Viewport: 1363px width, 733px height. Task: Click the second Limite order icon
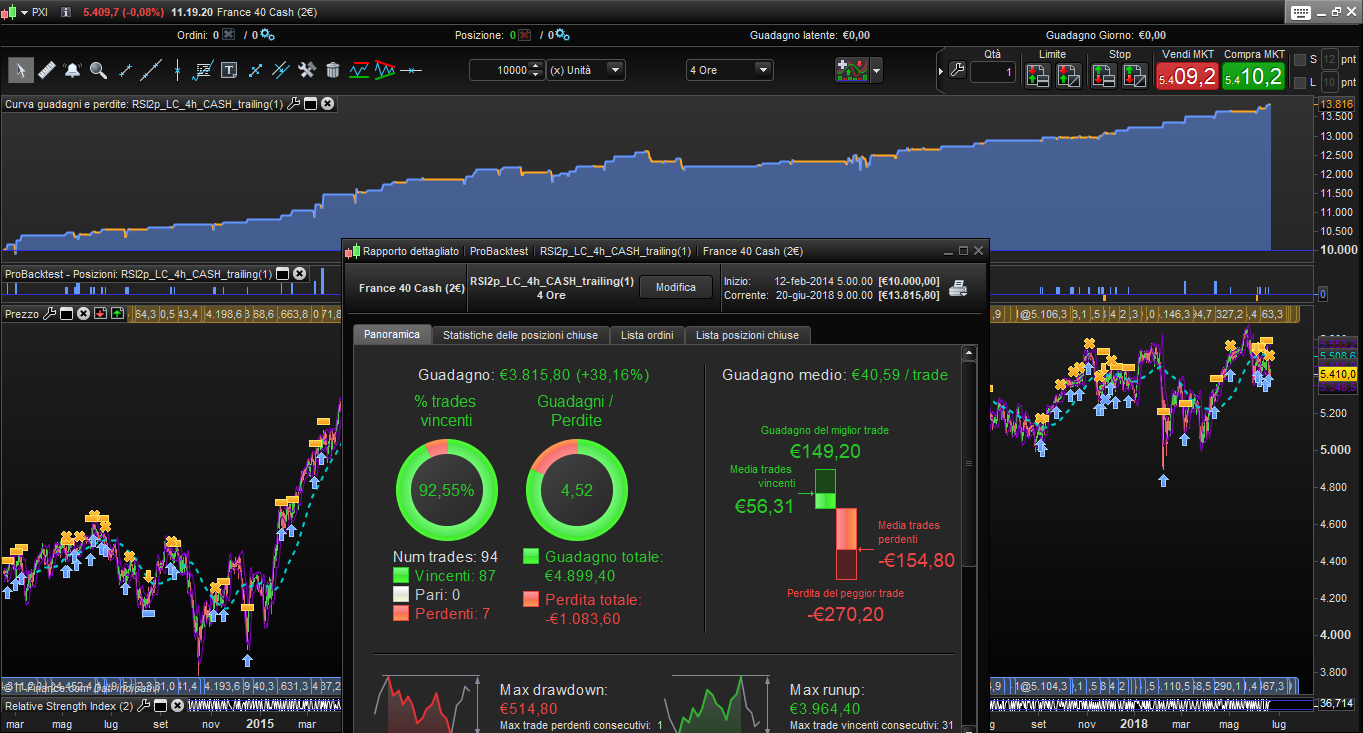coord(1068,74)
